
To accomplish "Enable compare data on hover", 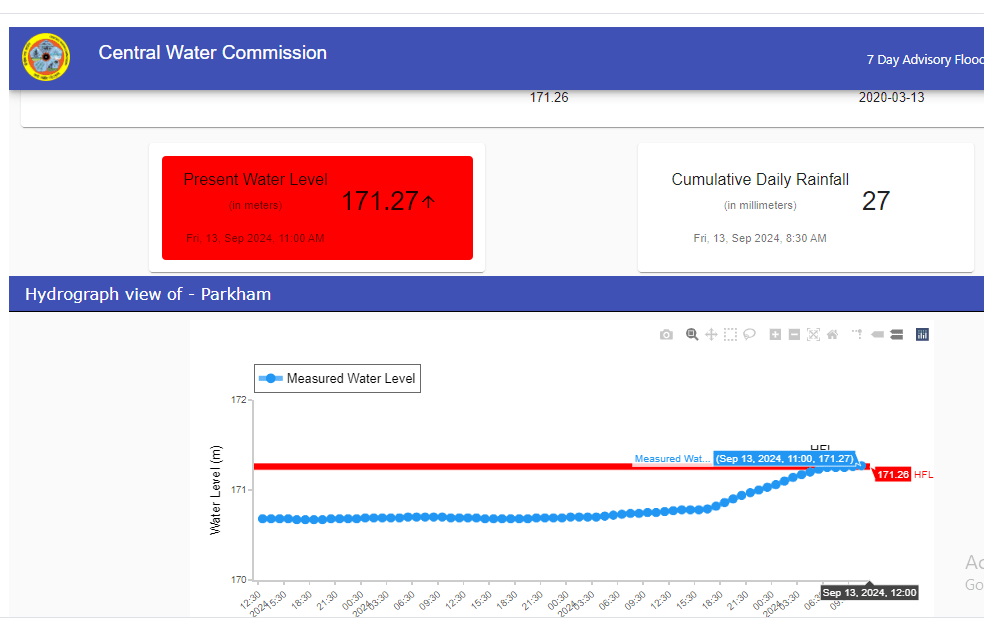I will click(896, 335).
